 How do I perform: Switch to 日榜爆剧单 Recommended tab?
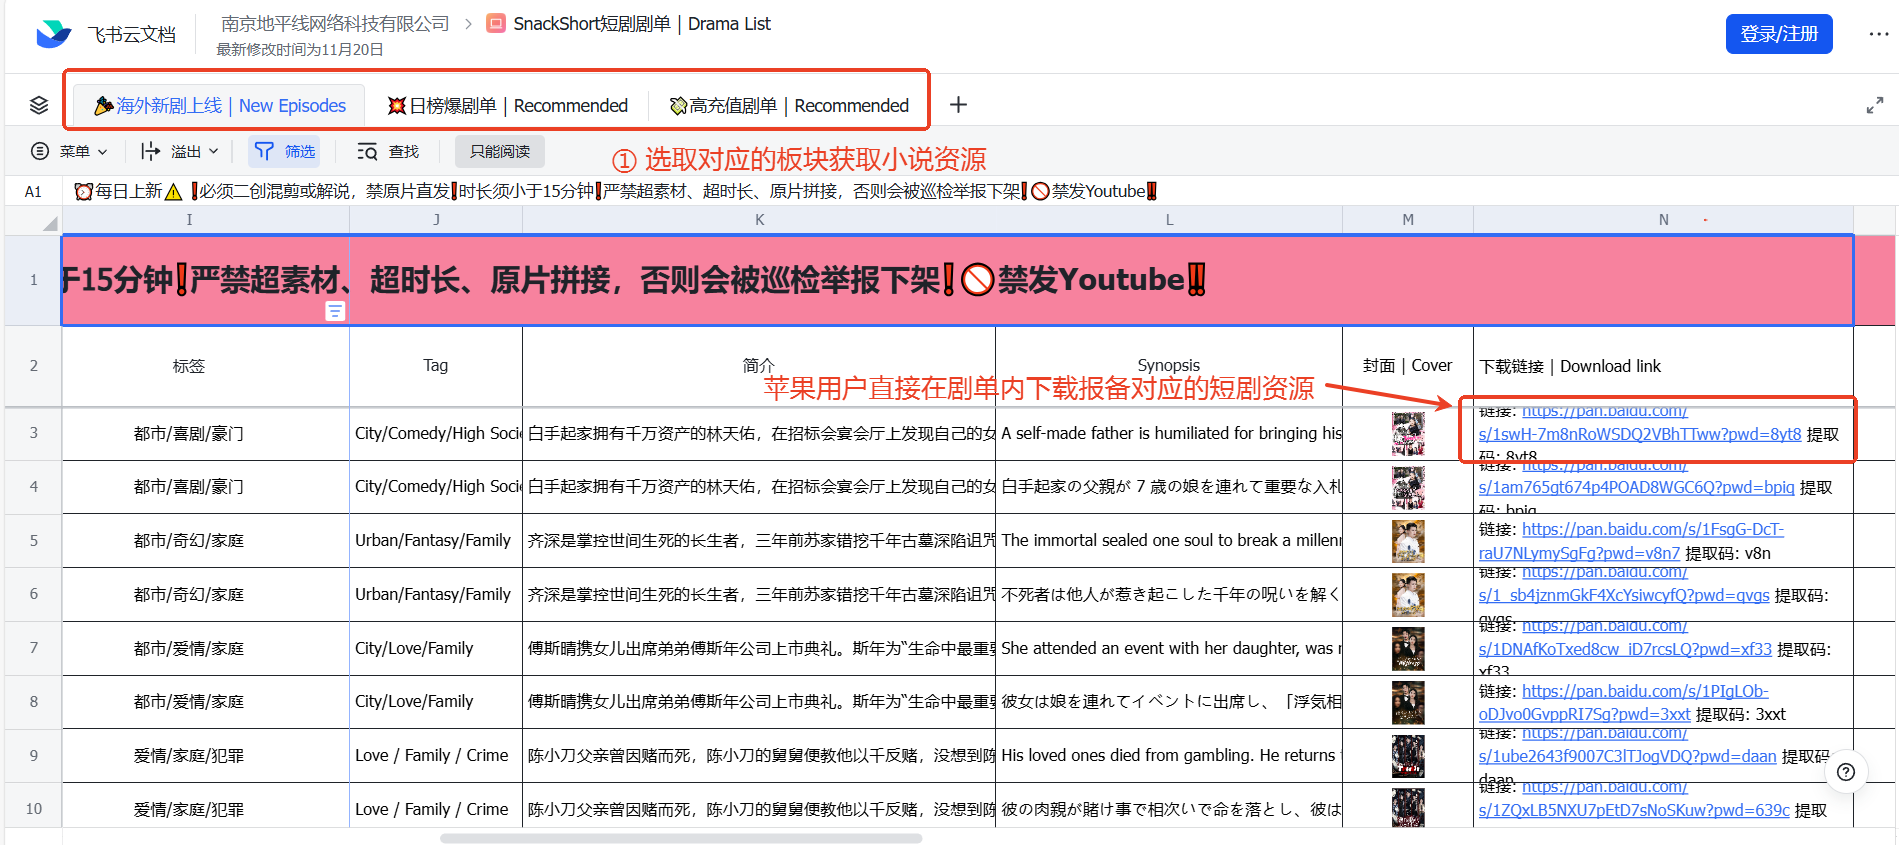[508, 106]
